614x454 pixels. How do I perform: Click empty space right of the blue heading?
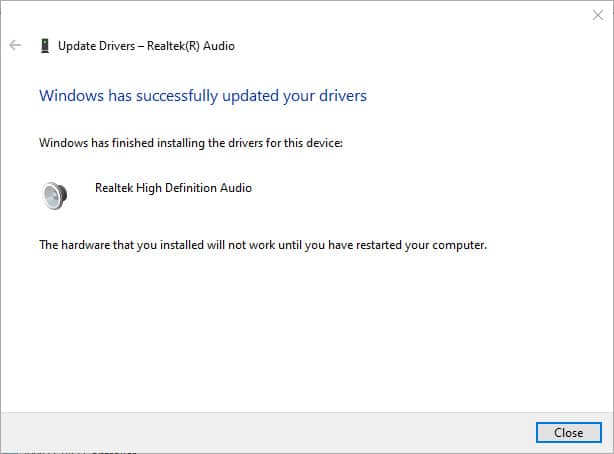pyautogui.click(x=480, y=96)
